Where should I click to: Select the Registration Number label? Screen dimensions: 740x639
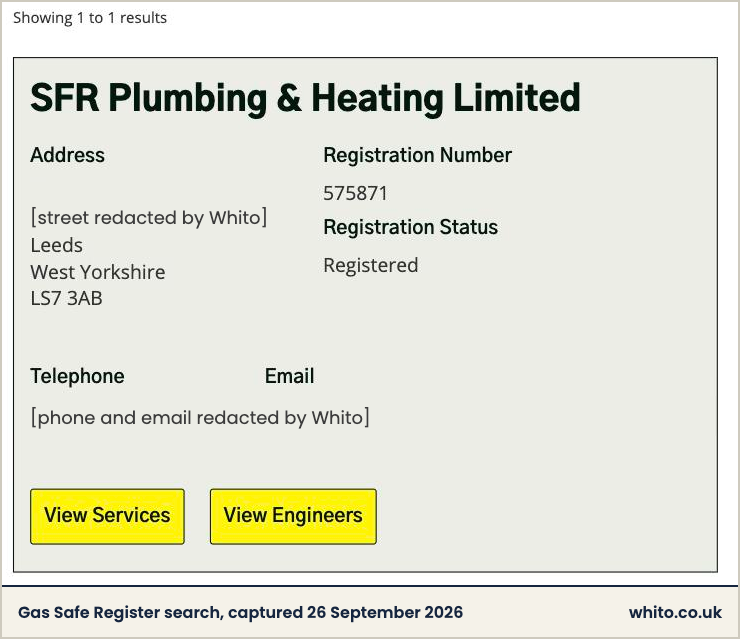[x=418, y=155]
